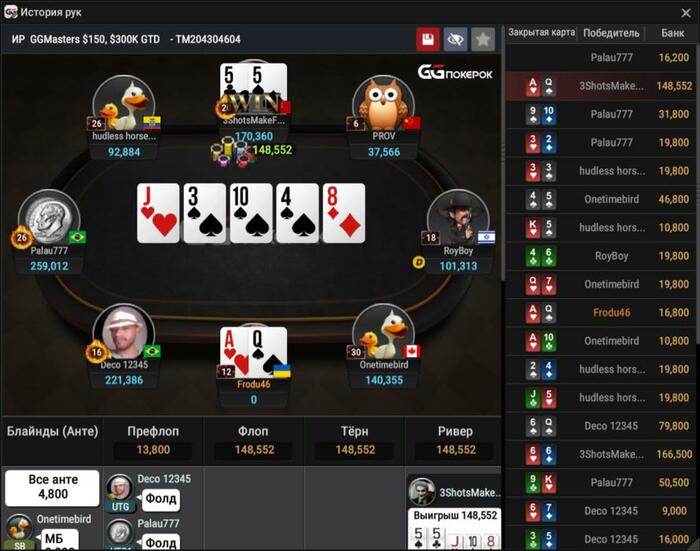This screenshot has width=700, height=551.
Task: Click Deco 12345's player photo avatar
Action: coord(124,333)
